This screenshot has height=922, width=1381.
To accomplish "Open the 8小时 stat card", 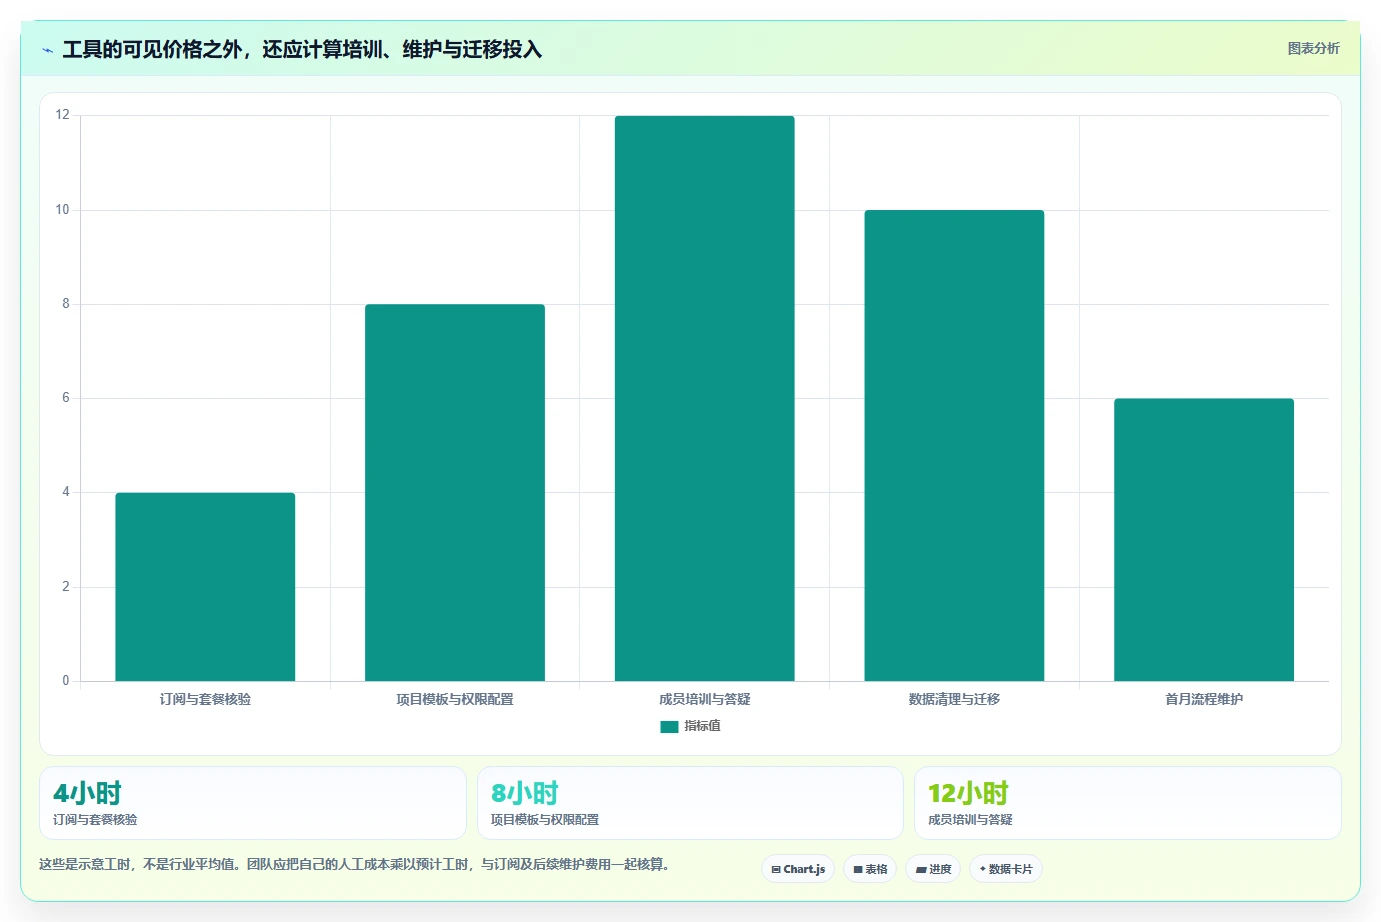I will [690, 803].
